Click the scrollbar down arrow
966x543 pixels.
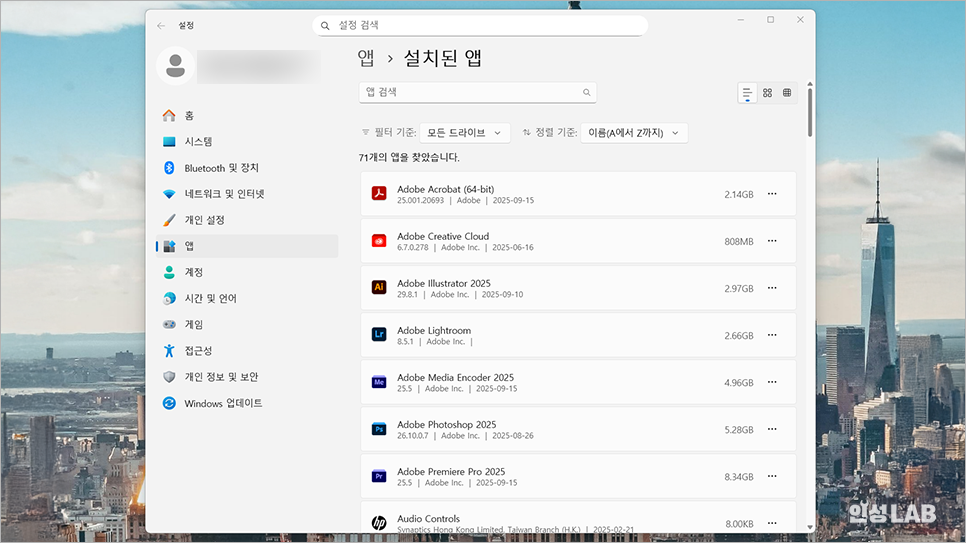(810, 528)
